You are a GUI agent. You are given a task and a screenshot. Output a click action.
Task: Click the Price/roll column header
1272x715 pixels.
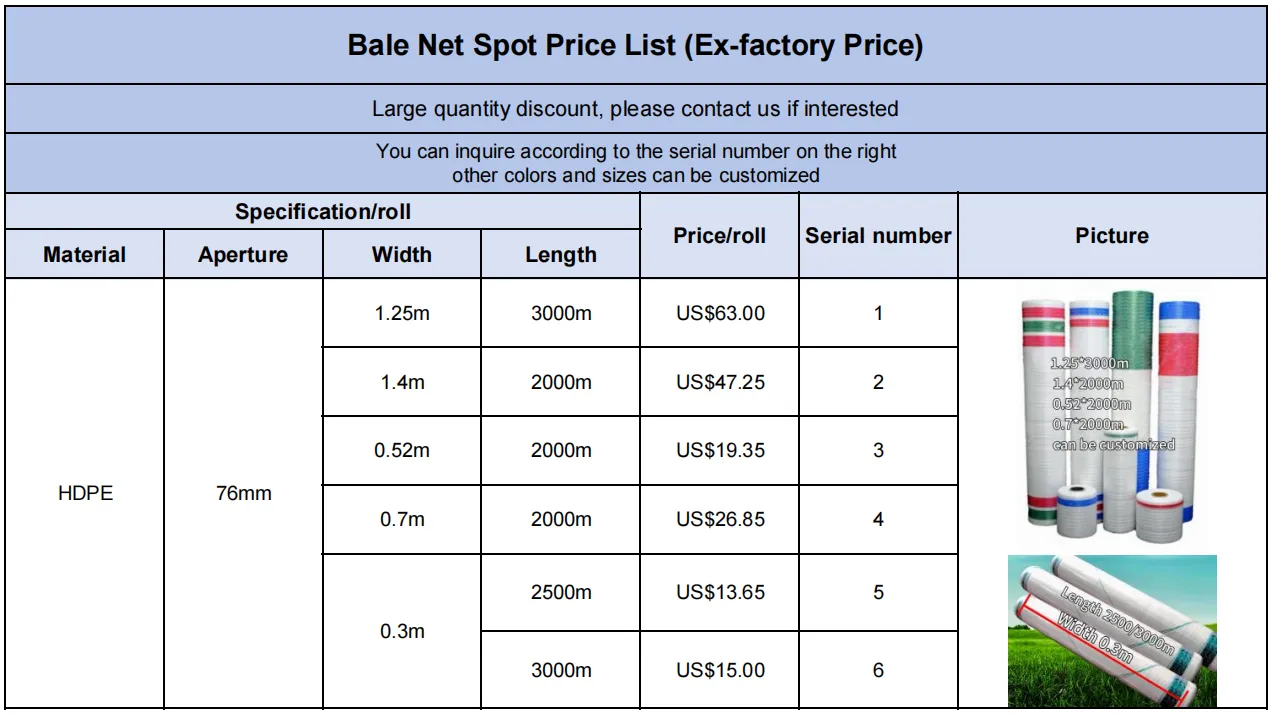[720, 236]
